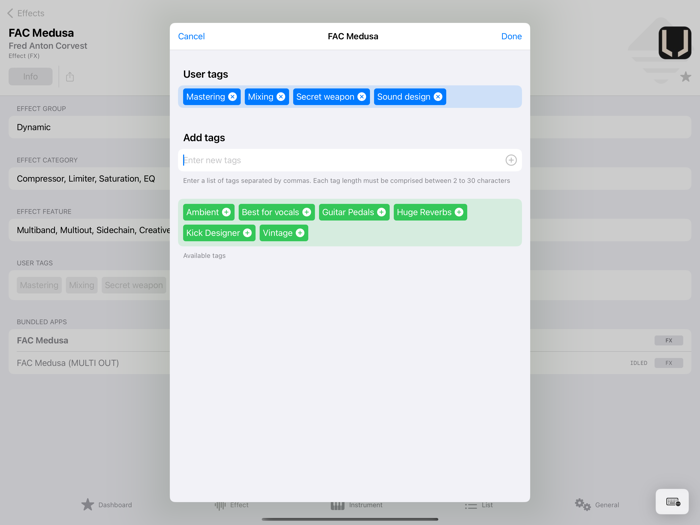Add the Kick Designer tag
This screenshot has height=525, width=700.
click(x=247, y=233)
